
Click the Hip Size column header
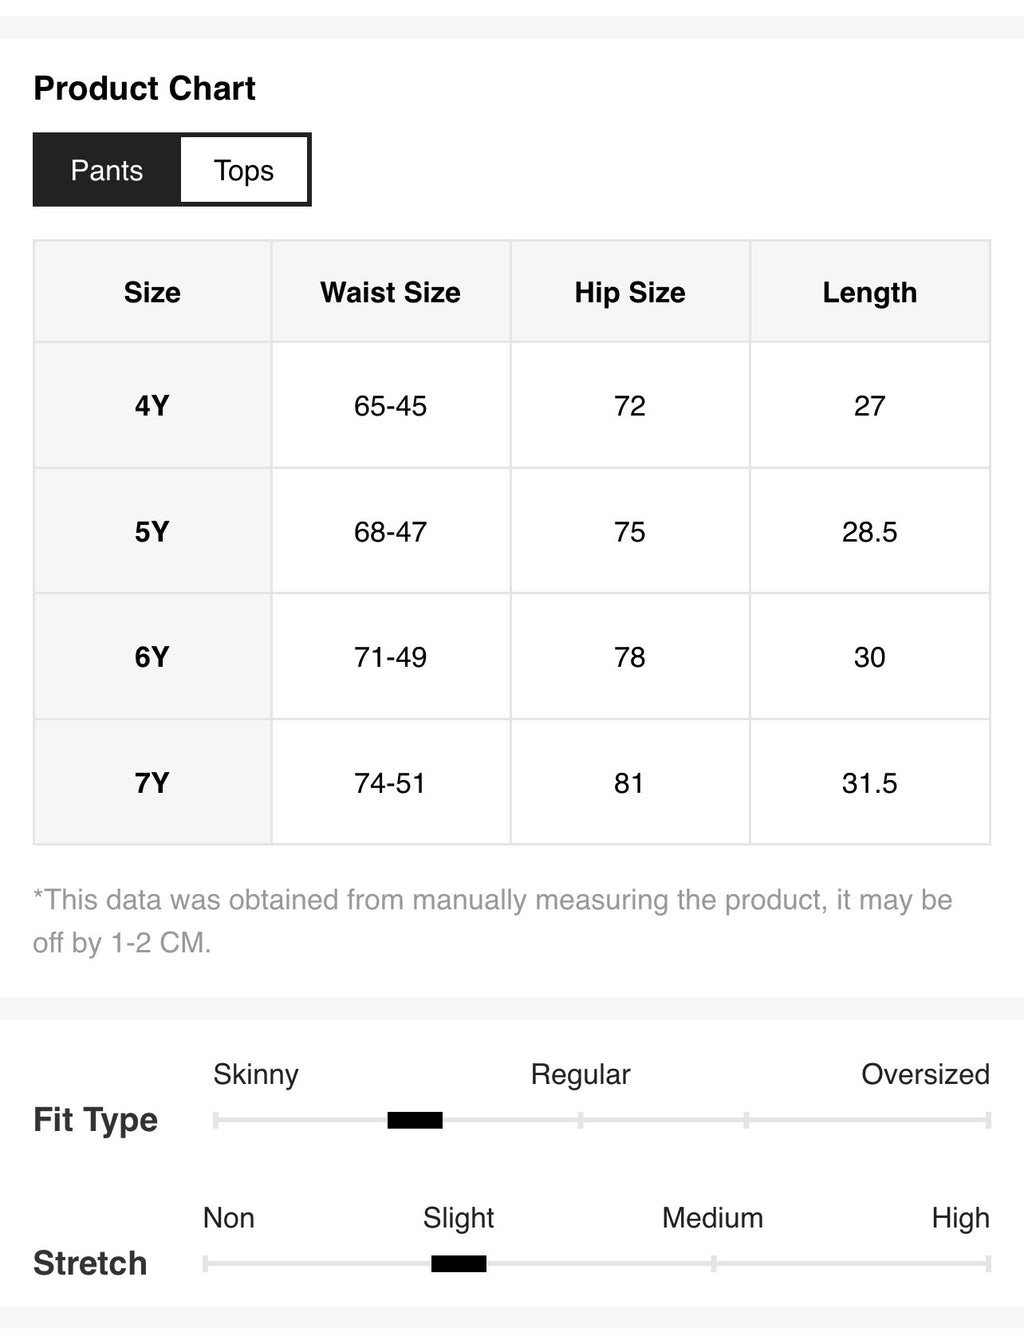pos(630,292)
